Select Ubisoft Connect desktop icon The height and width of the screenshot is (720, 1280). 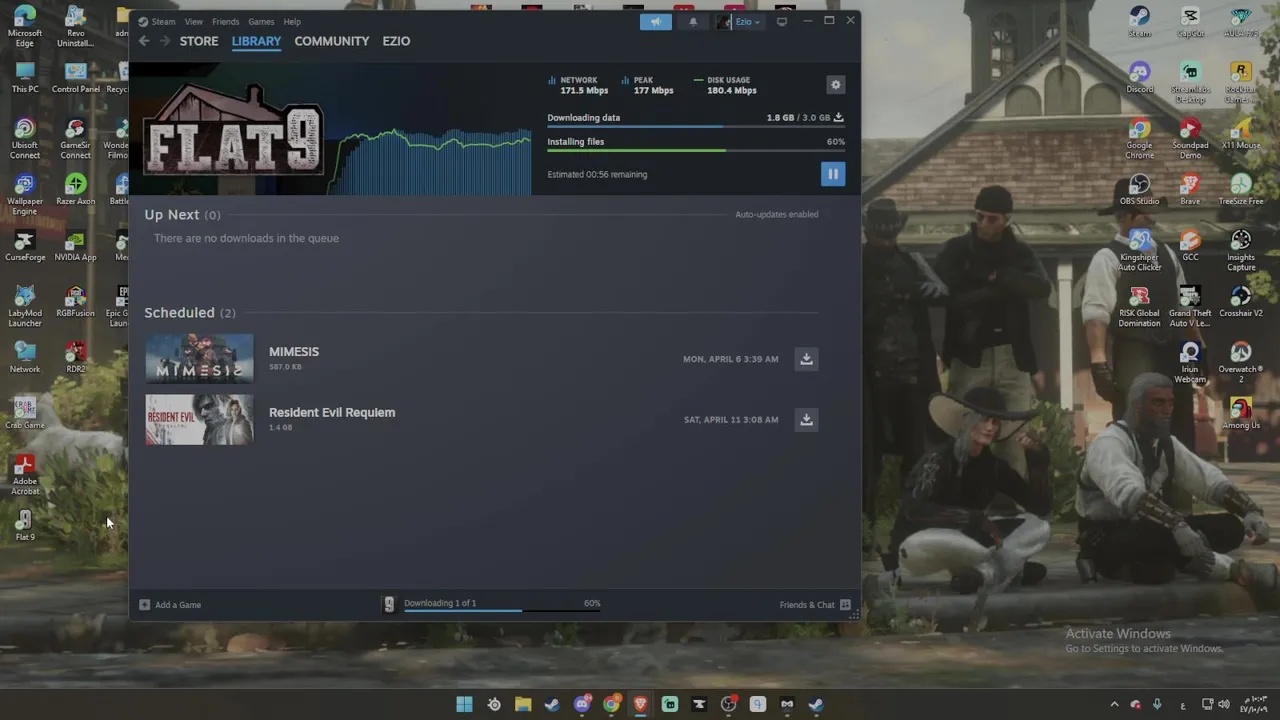click(24, 138)
